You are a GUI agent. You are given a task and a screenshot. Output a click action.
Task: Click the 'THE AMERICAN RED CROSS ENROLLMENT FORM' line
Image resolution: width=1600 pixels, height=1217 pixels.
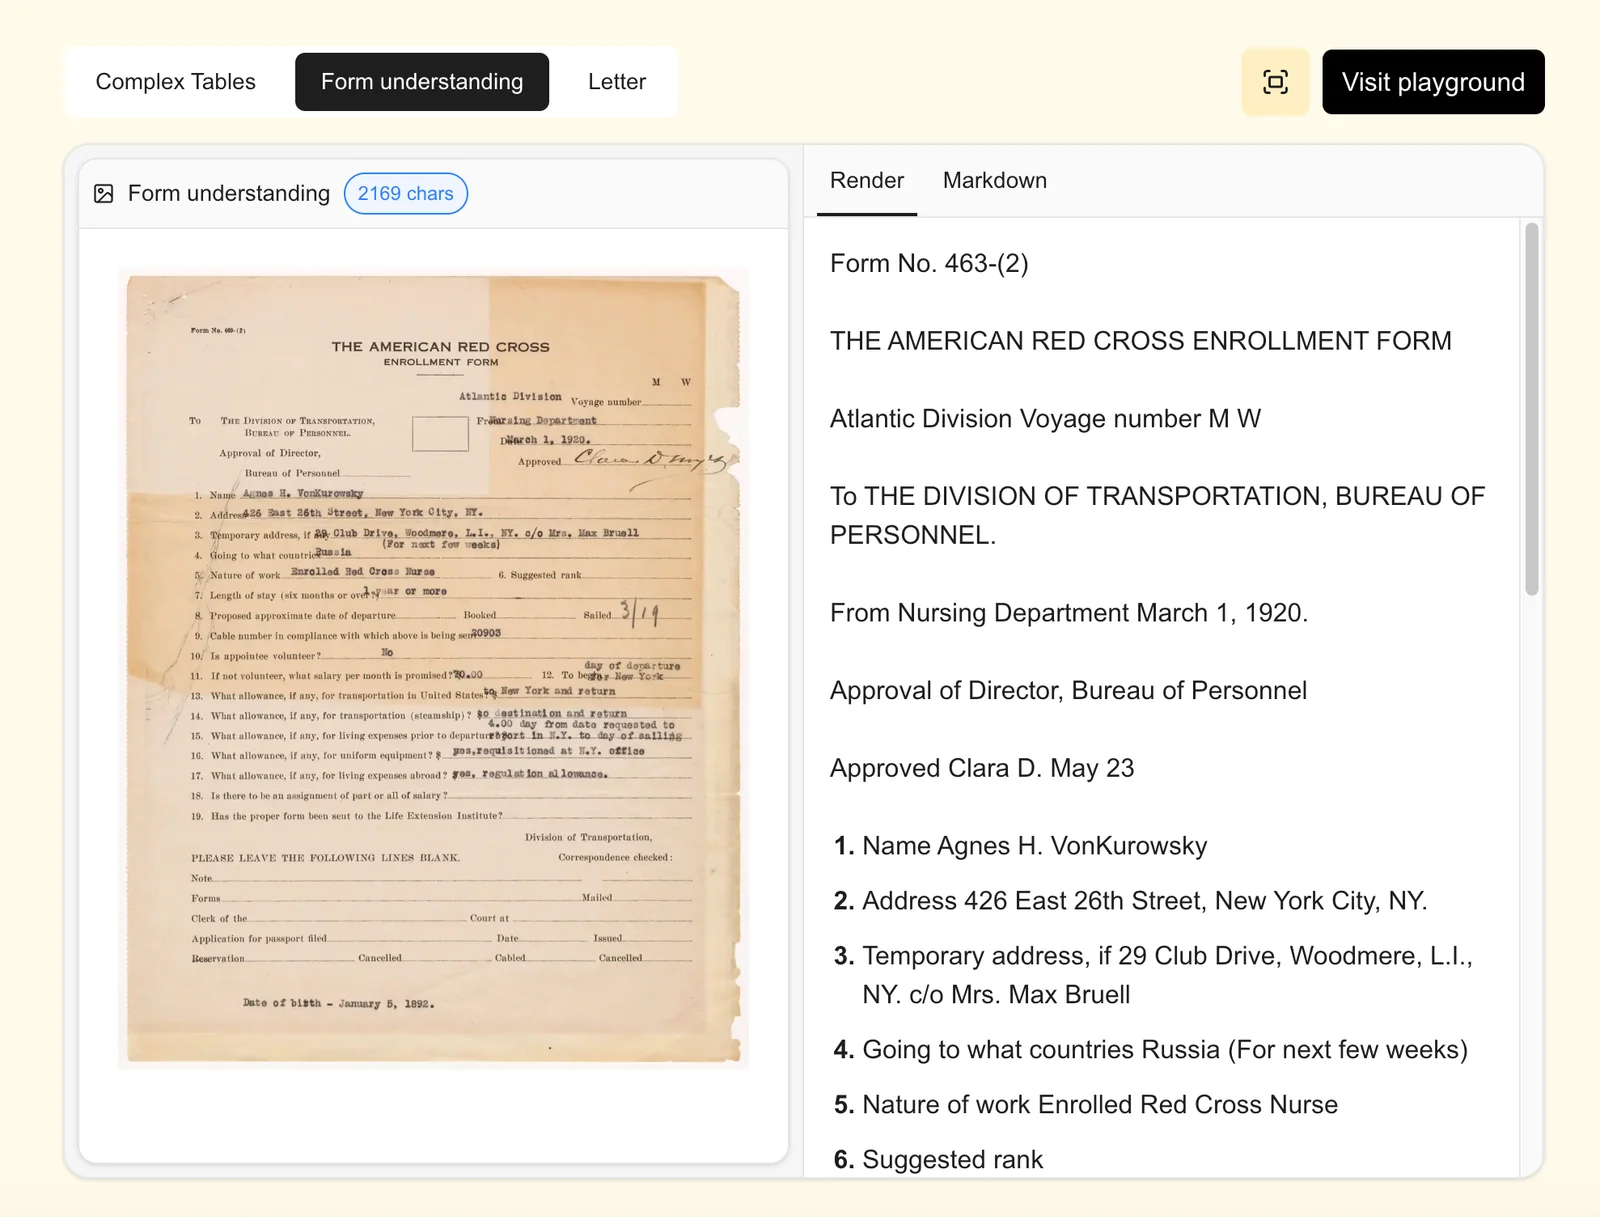coord(1140,341)
